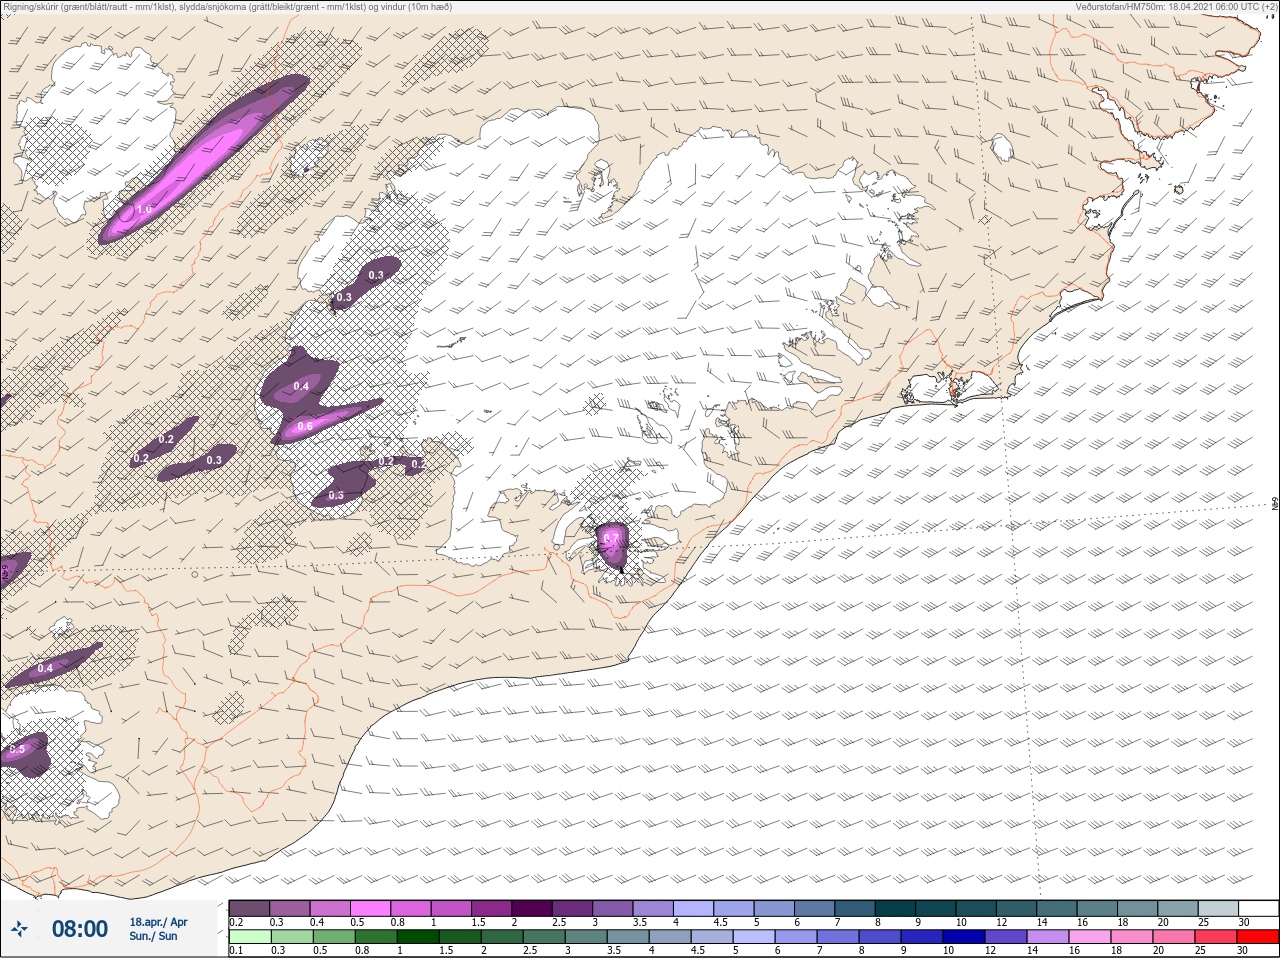Click the 1.0 precipitation label on the map

[x=144, y=209]
